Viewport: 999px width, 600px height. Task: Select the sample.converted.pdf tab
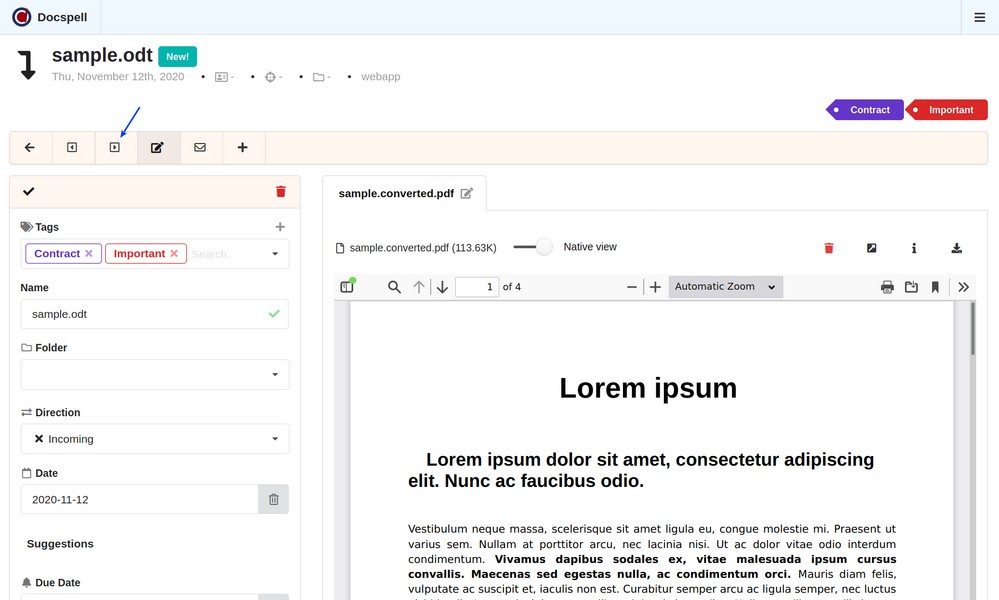(x=396, y=193)
